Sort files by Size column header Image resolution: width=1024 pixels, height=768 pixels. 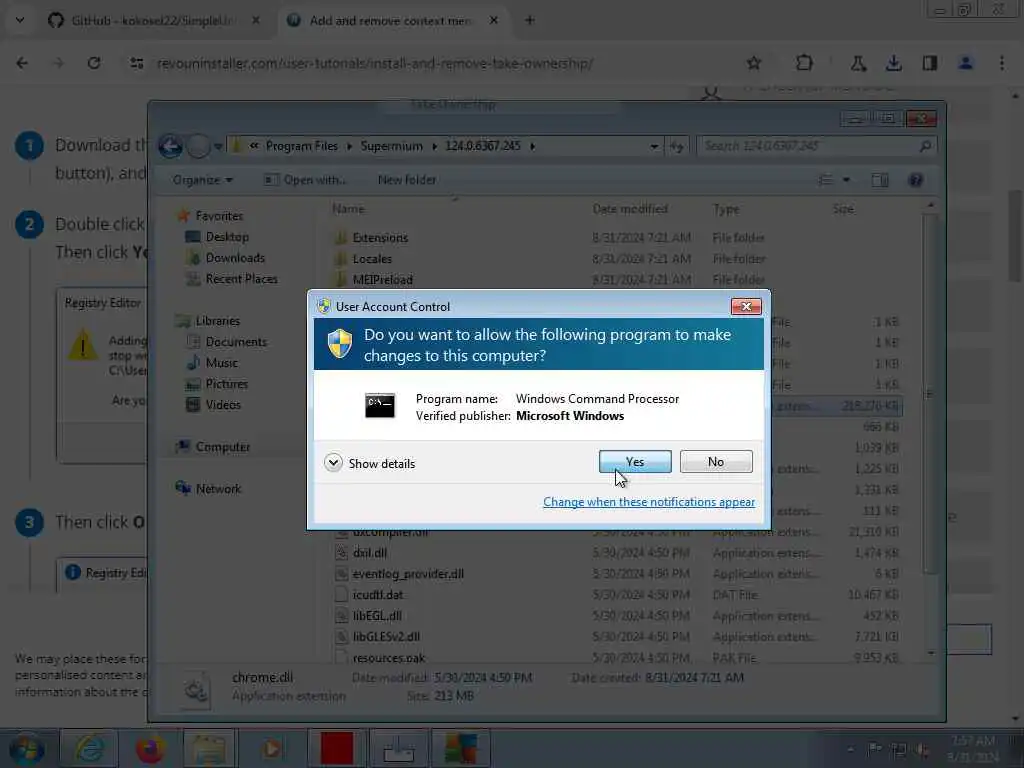click(842, 209)
